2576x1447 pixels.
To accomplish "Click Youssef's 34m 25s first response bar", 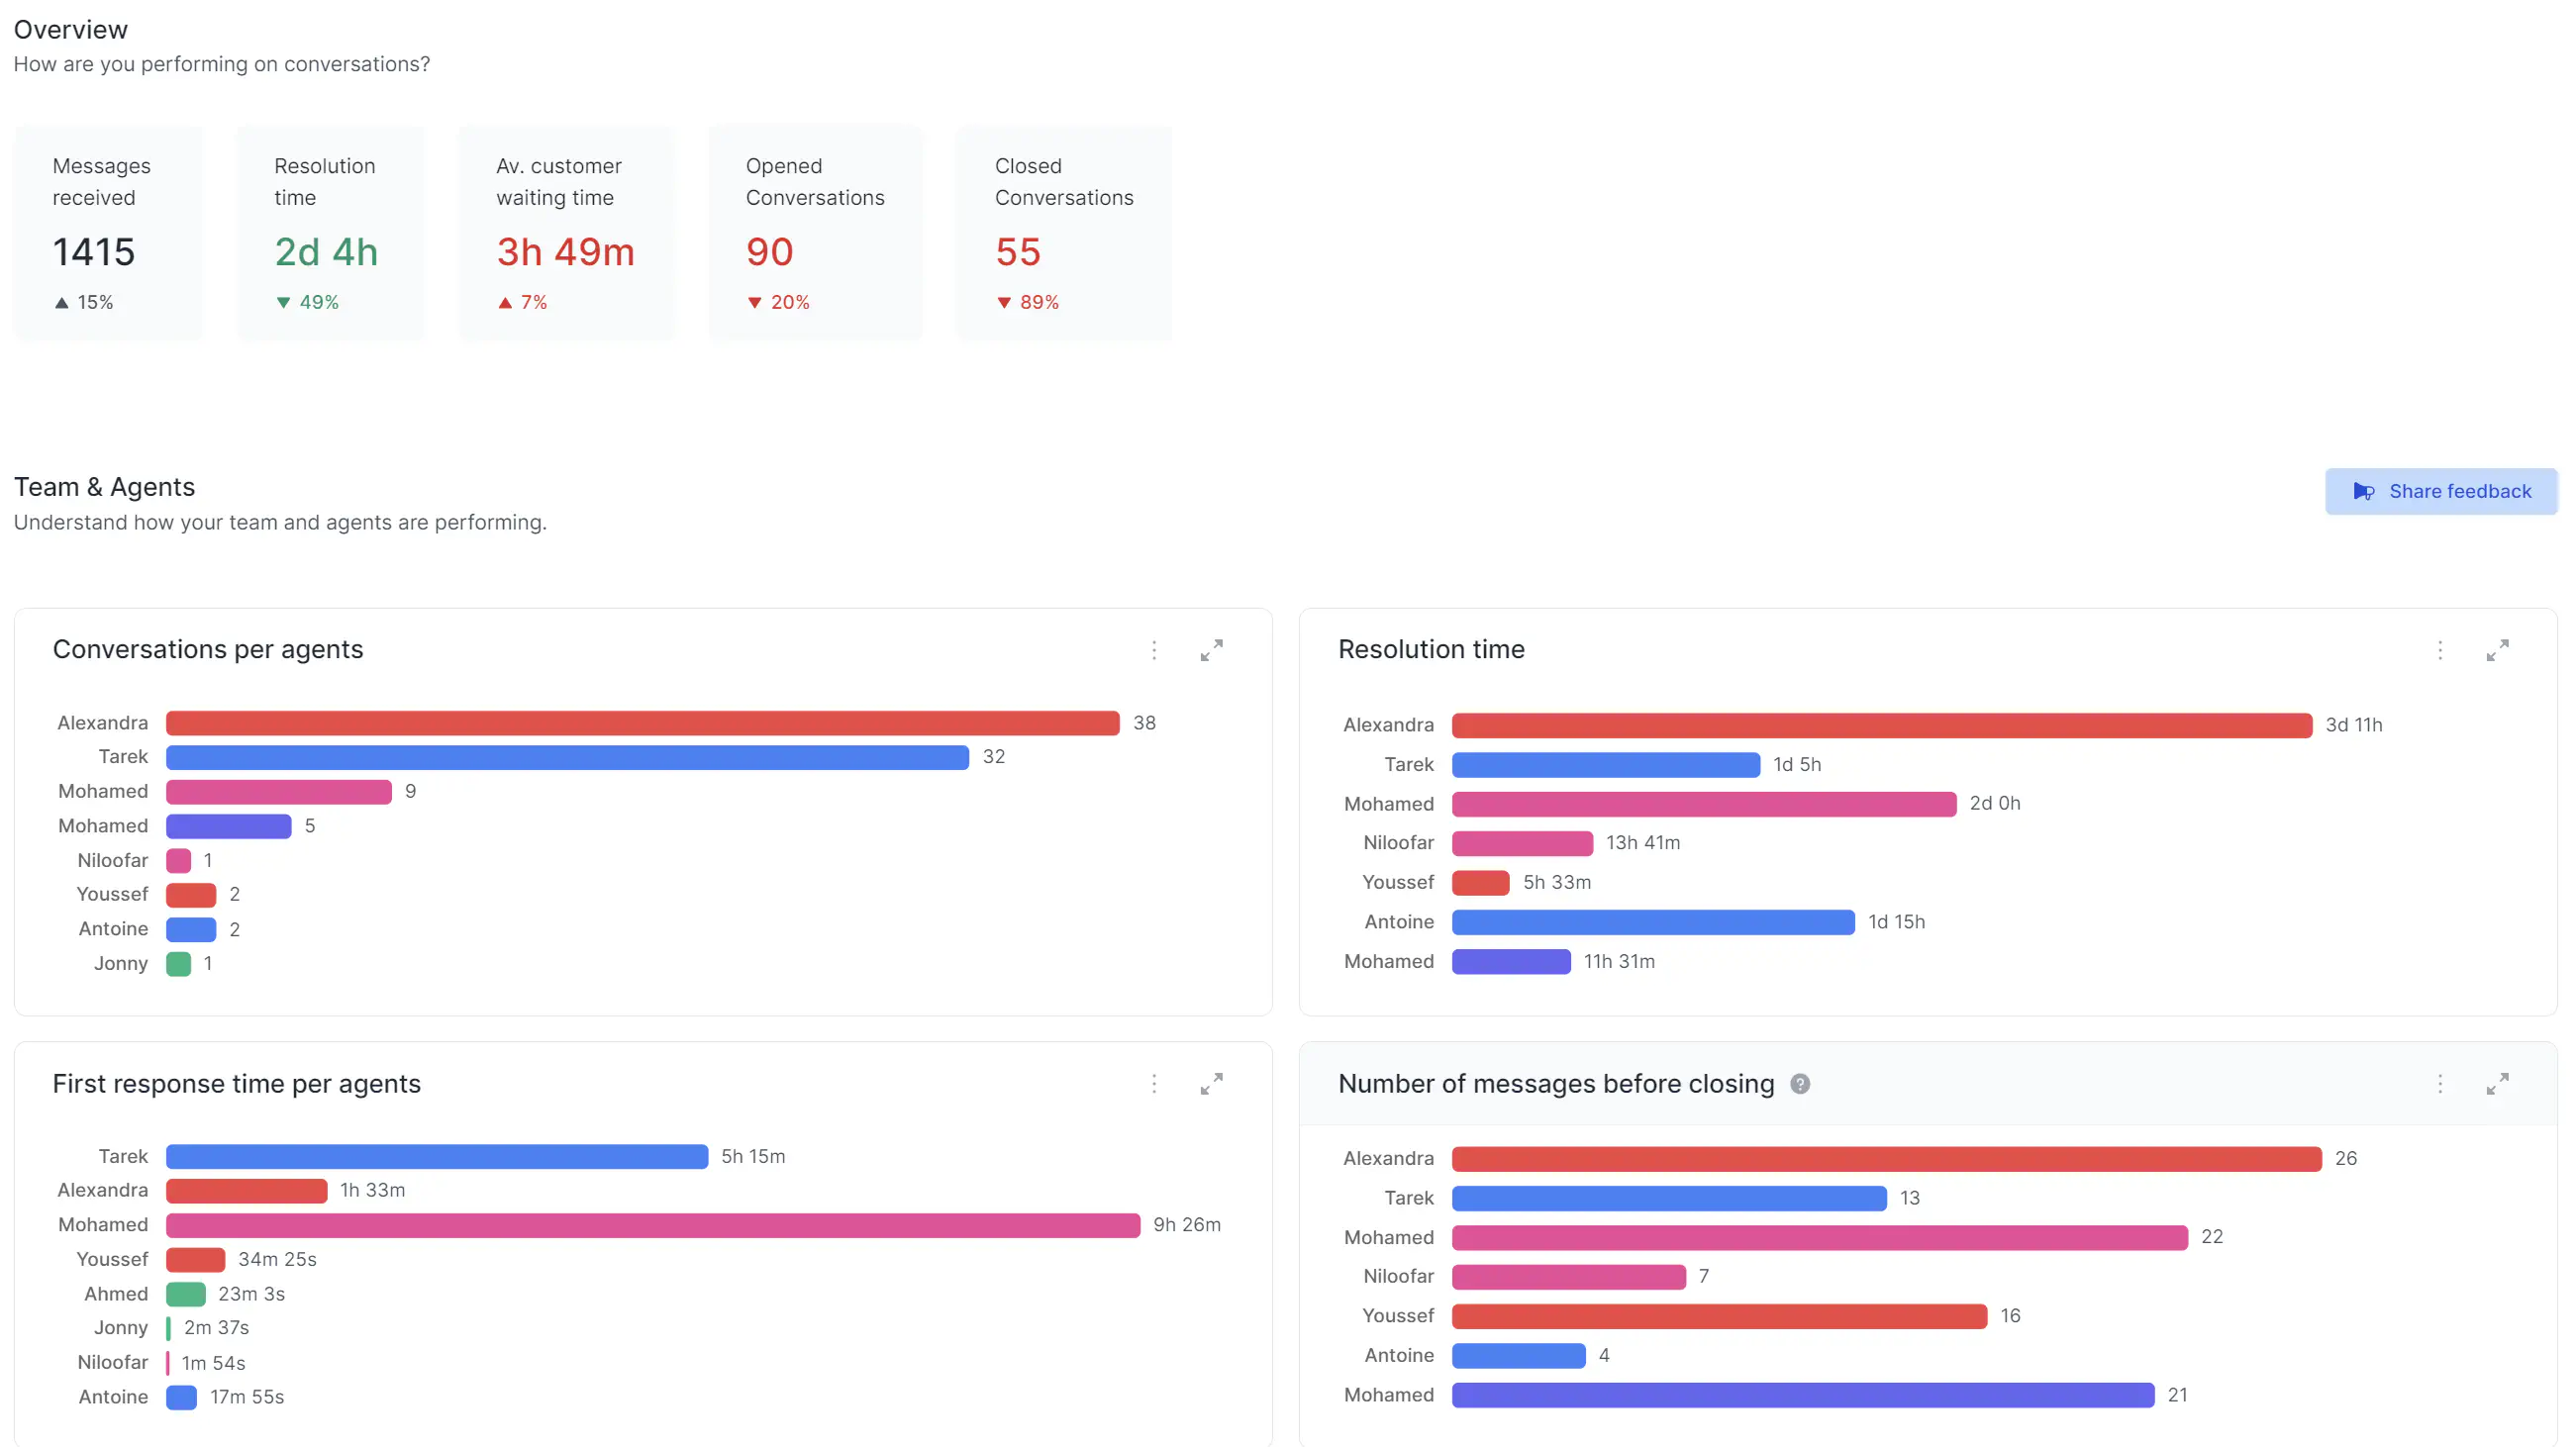I will click(196, 1260).
